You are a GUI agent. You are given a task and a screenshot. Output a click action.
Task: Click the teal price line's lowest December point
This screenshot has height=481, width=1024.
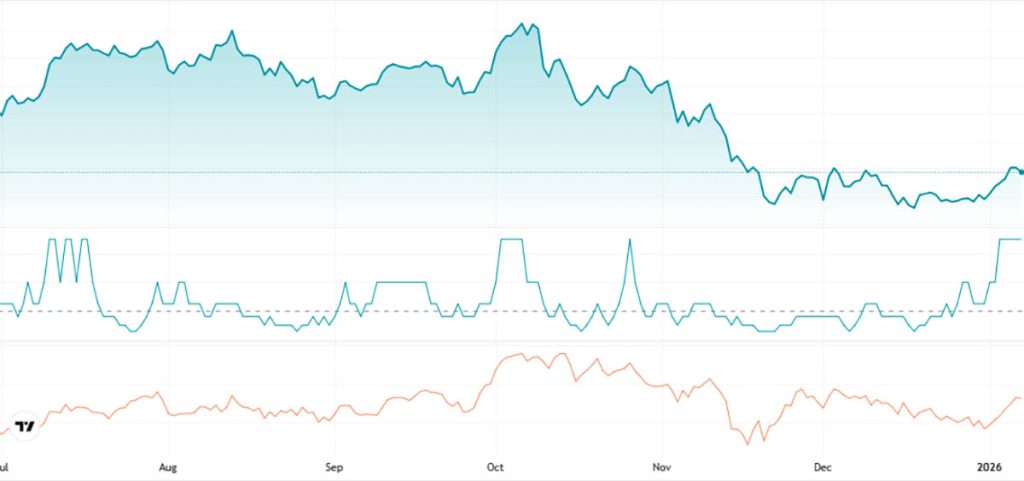tap(912, 207)
